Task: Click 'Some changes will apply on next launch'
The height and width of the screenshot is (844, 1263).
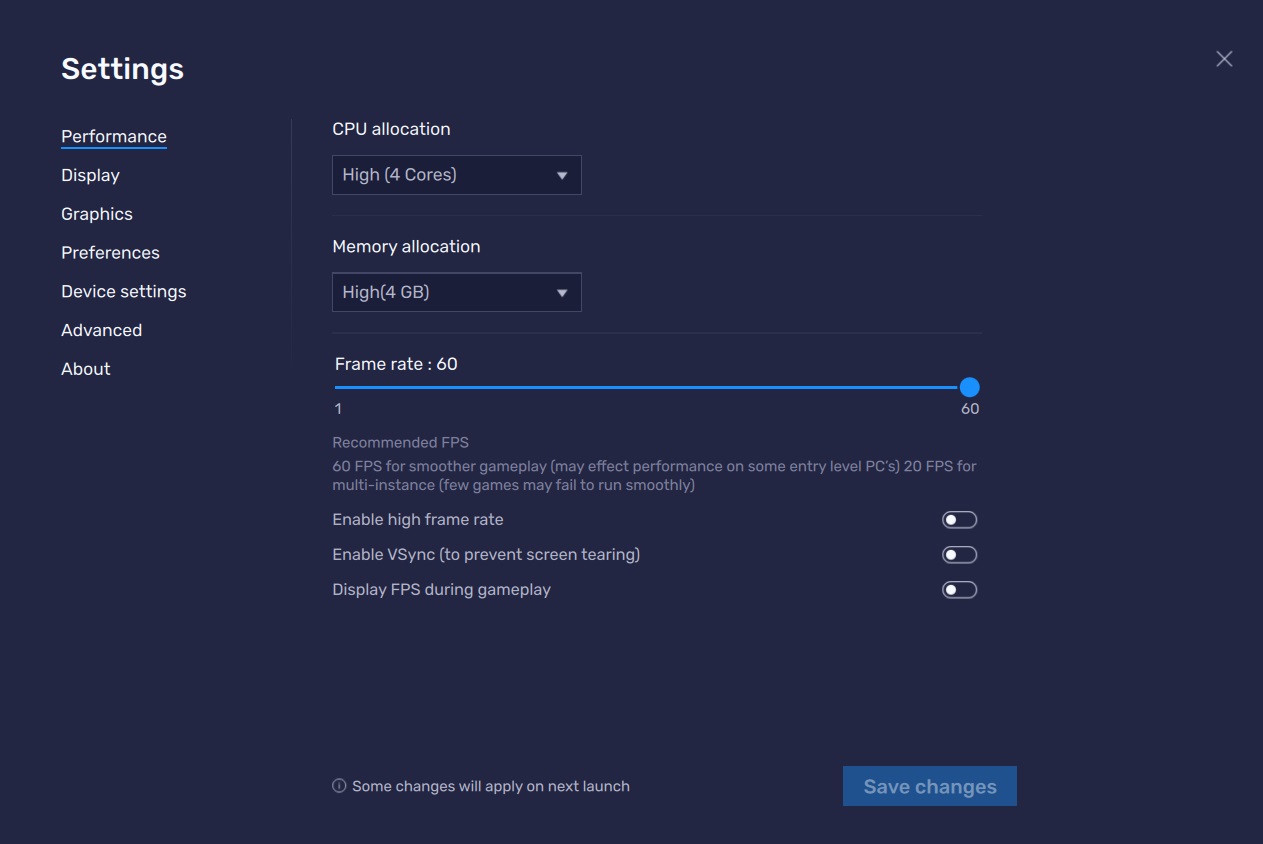Action: (x=491, y=786)
